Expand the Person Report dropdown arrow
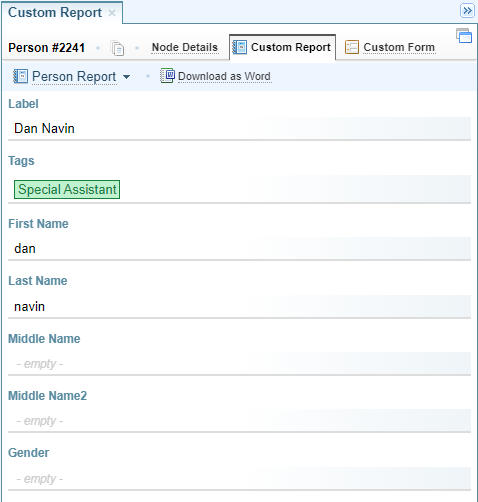Screen dimensions: 478x502 click(126, 77)
